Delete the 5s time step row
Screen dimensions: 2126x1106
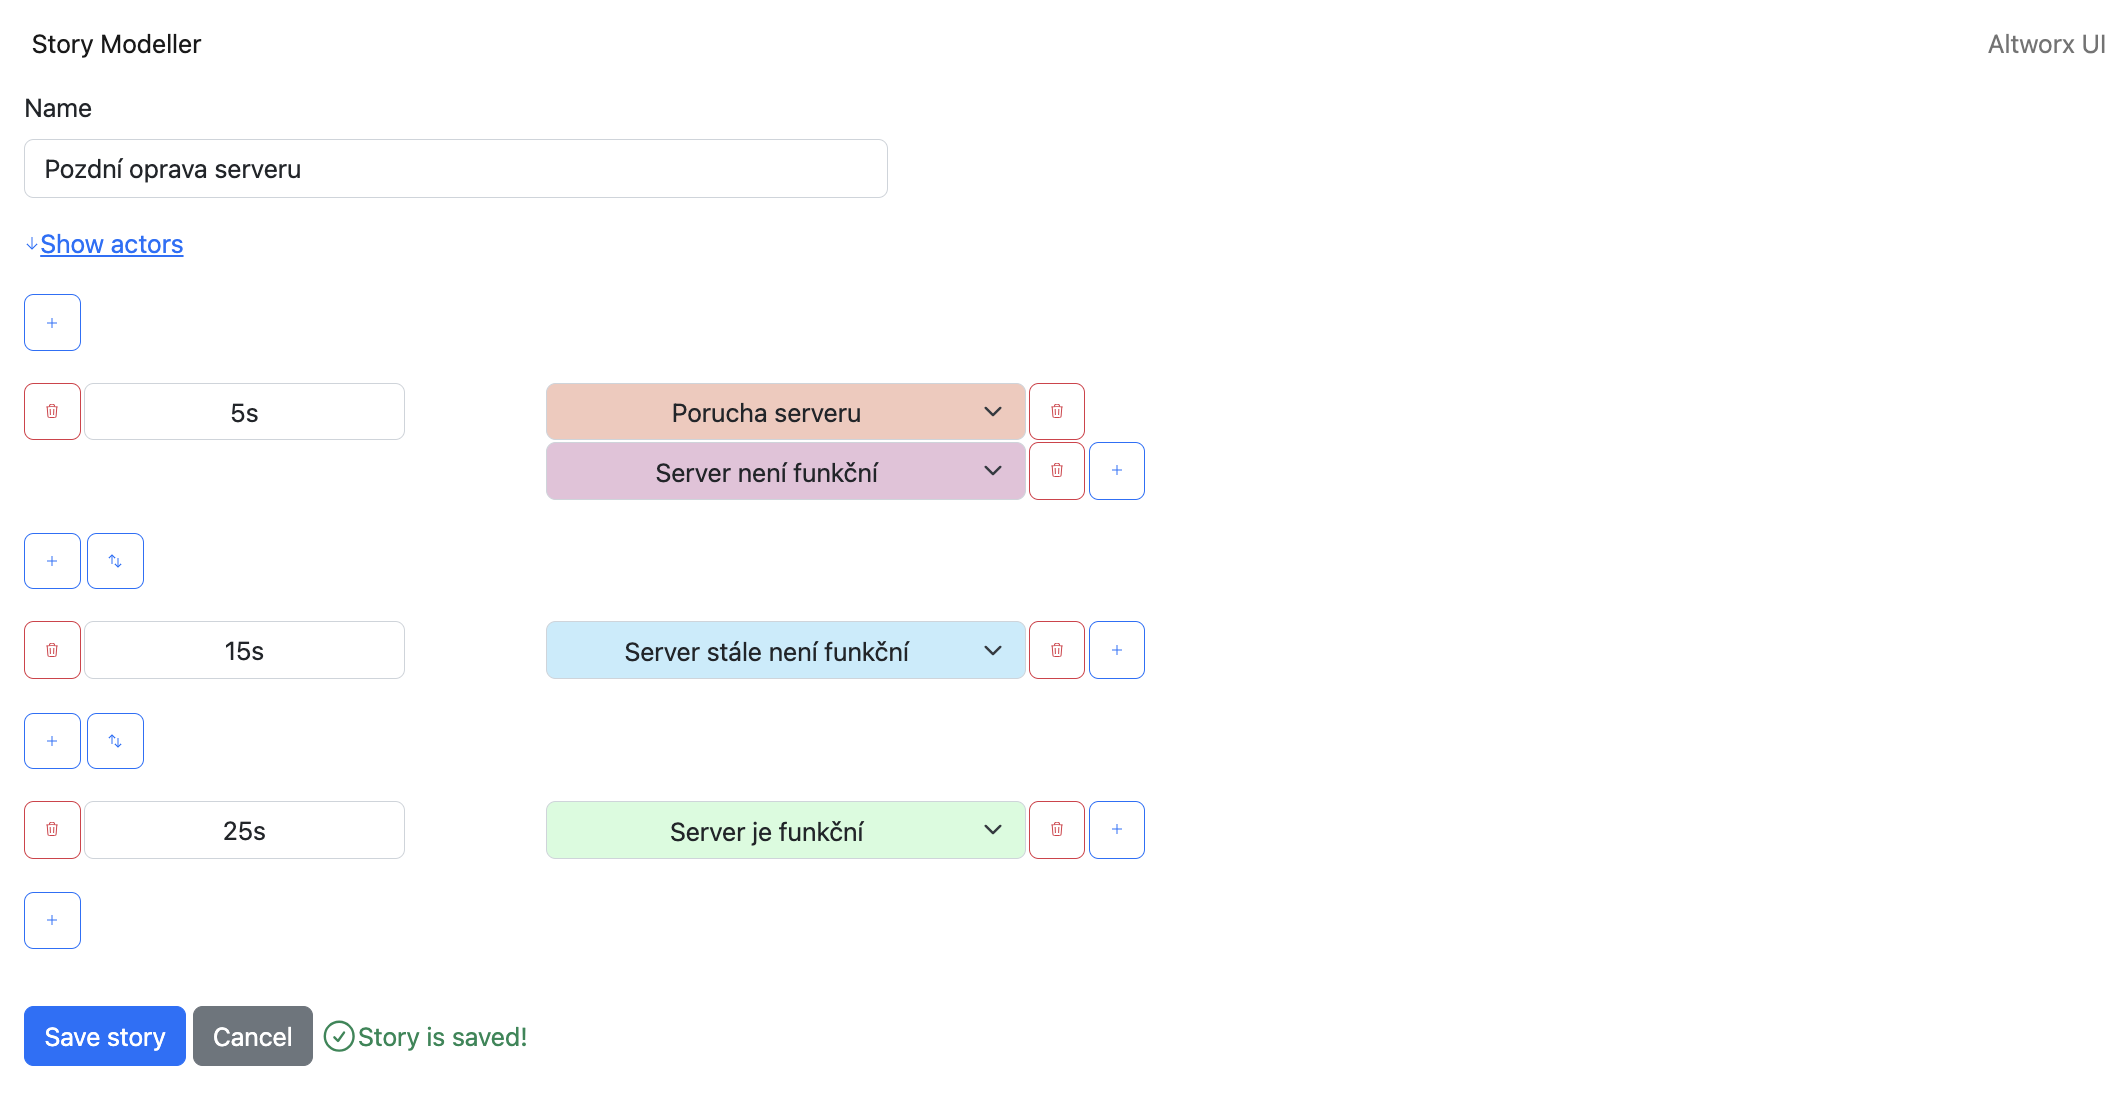click(x=52, y=412)
